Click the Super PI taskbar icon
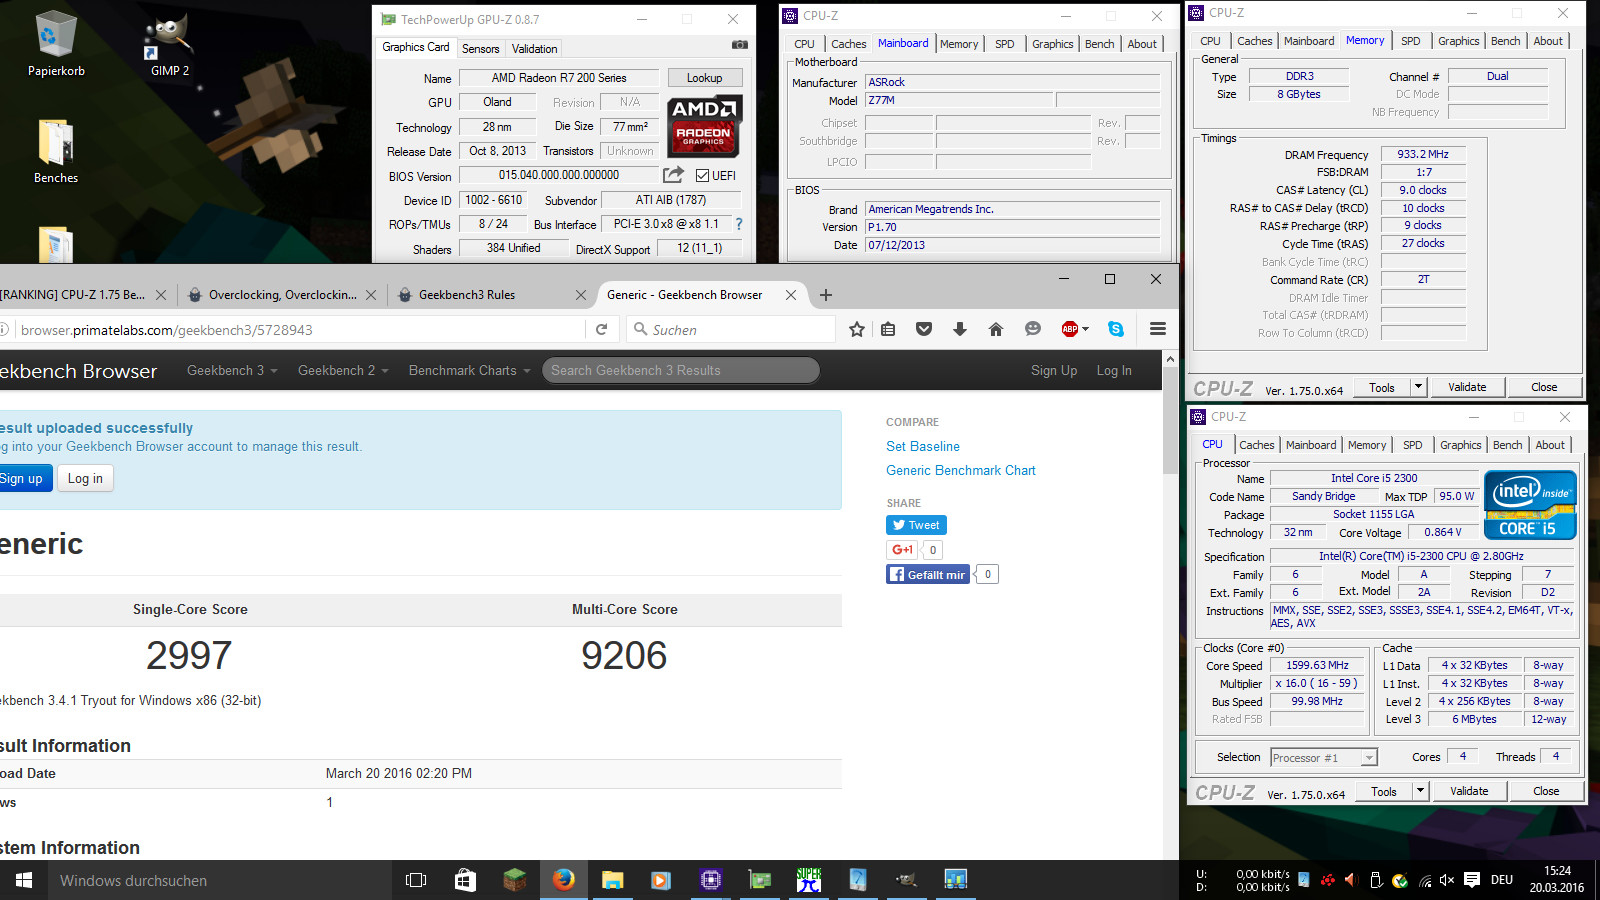 [809, 880]
